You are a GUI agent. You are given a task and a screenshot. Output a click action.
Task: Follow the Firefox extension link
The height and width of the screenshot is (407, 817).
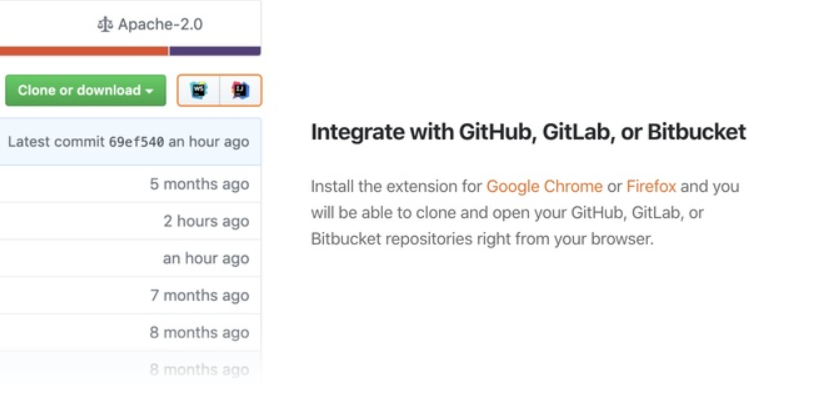tap(651, 187)
